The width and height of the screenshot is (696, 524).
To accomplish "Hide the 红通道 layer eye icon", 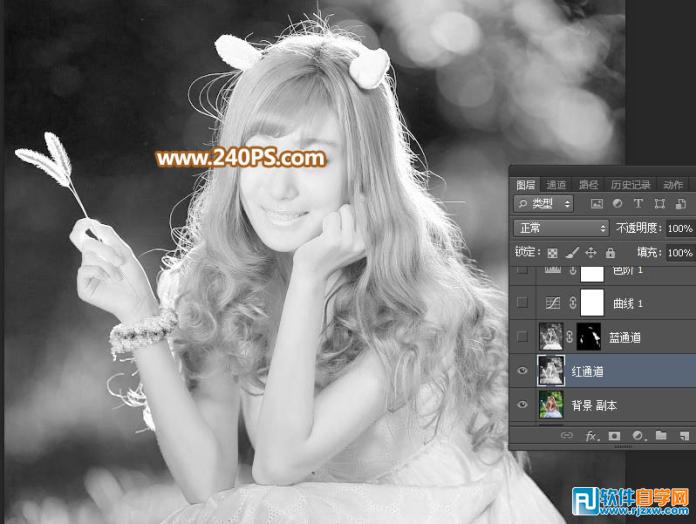I will coord(523,370).
